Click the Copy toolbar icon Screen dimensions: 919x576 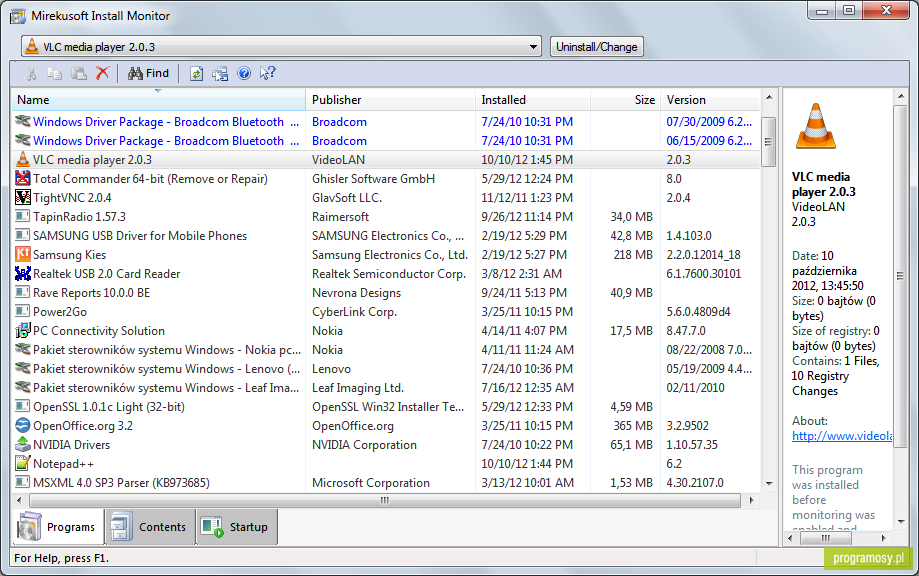(55, 73)
